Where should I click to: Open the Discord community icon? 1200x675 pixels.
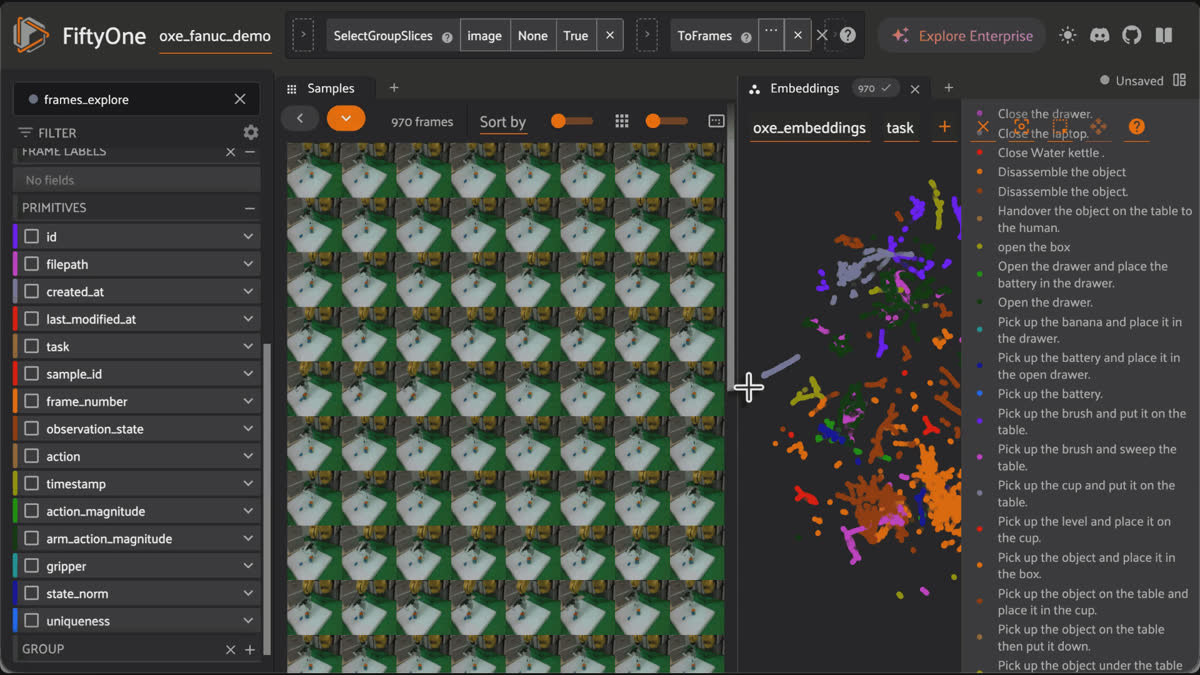coord(1100,35)
